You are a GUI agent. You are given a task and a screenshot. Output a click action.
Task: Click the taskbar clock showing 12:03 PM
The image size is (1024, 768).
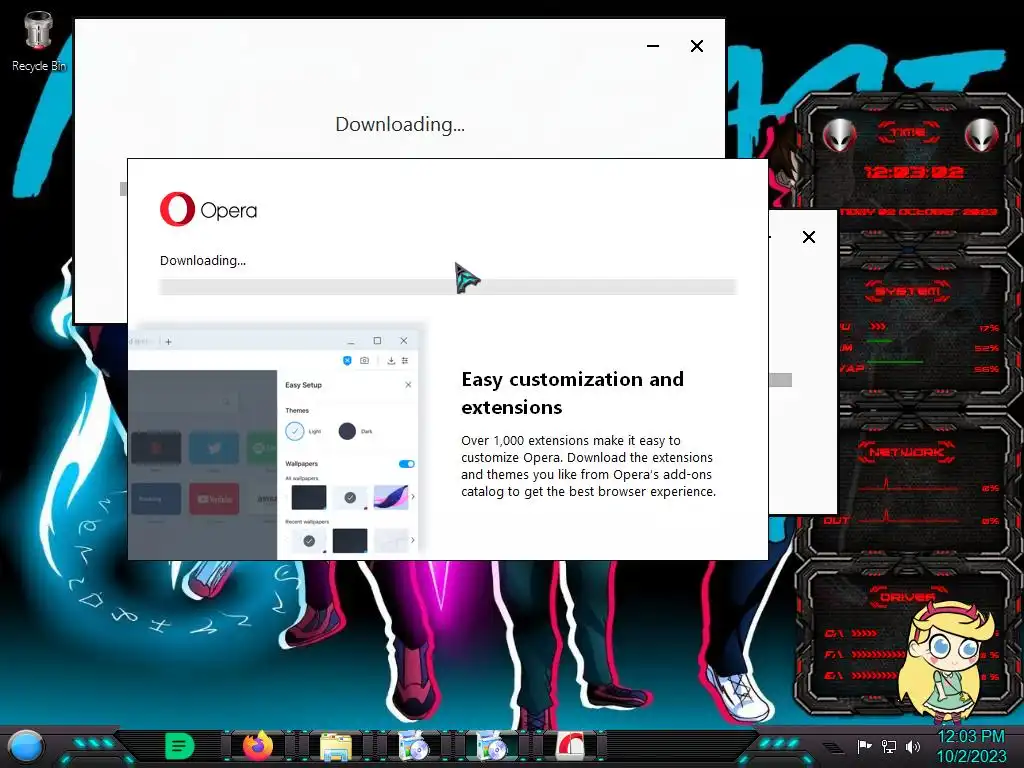pyautogui.click(x=970, y=746)
